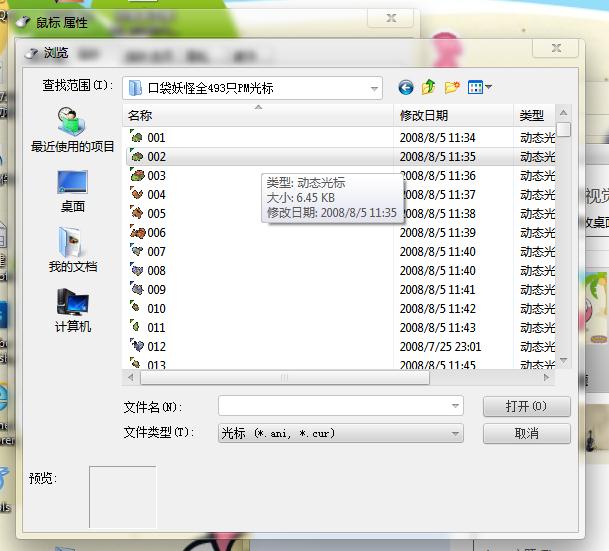Viewport: 609px width, 551px height.
Task: Click date 2008/8/5 11:34 of file 001
Action: click(x=437, y=138)
